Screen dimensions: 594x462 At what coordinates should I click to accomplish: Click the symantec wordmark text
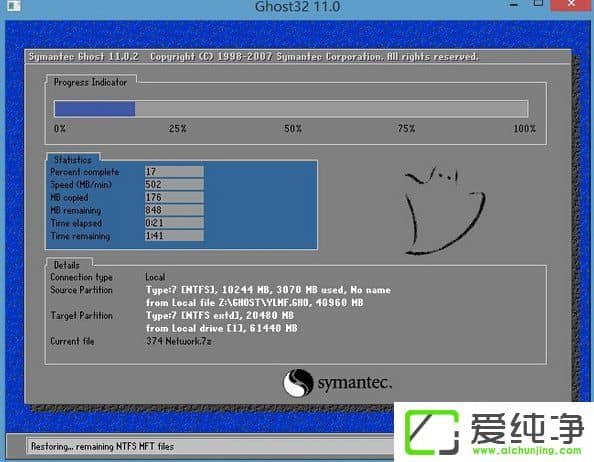tap(355, 383)
